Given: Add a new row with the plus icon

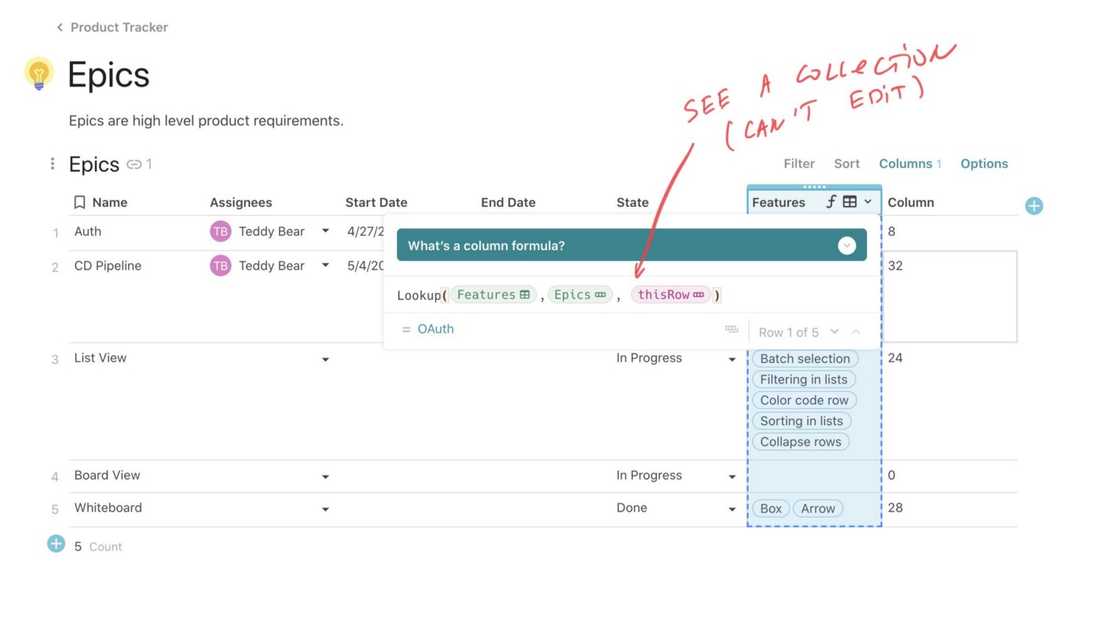Looking at the screenshot, I should tap(55, 545).
